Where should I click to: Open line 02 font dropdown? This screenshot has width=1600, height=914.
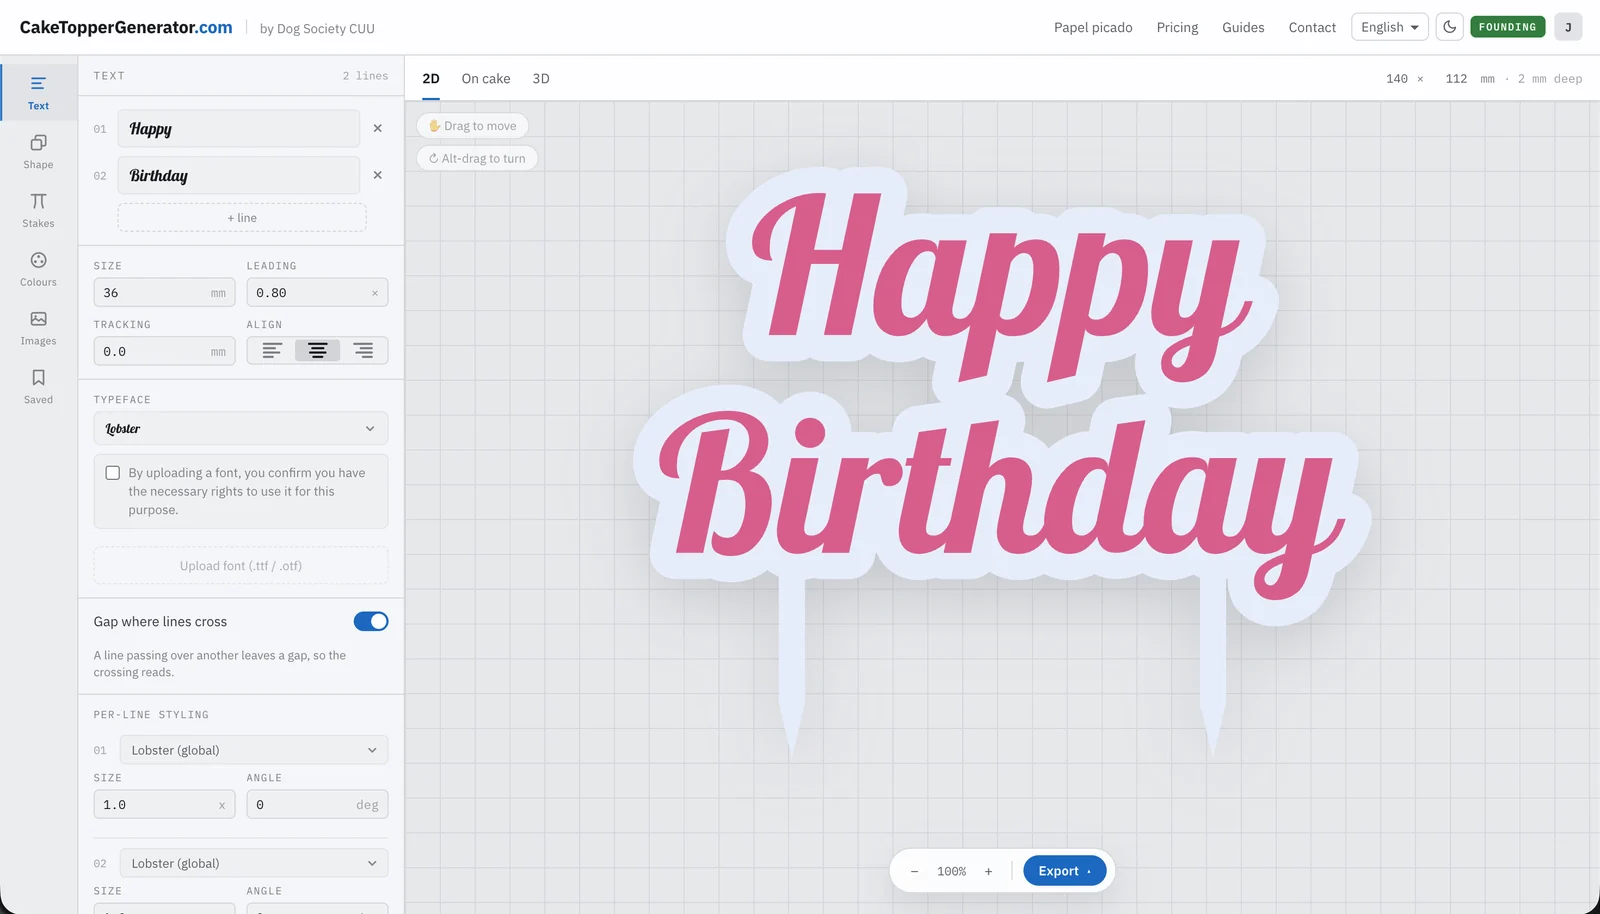(254, 863)
